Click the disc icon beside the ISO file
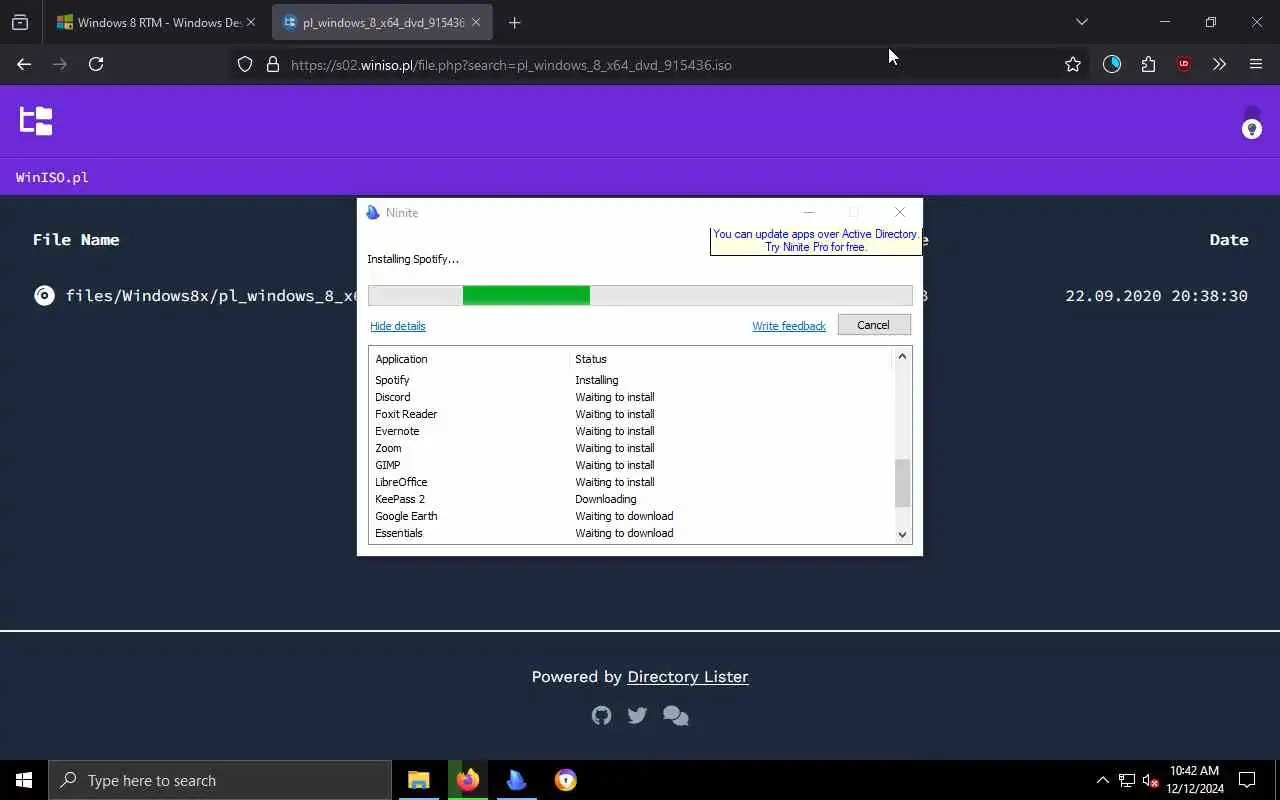Viewport: 1280px width, 800px height. 44,295
